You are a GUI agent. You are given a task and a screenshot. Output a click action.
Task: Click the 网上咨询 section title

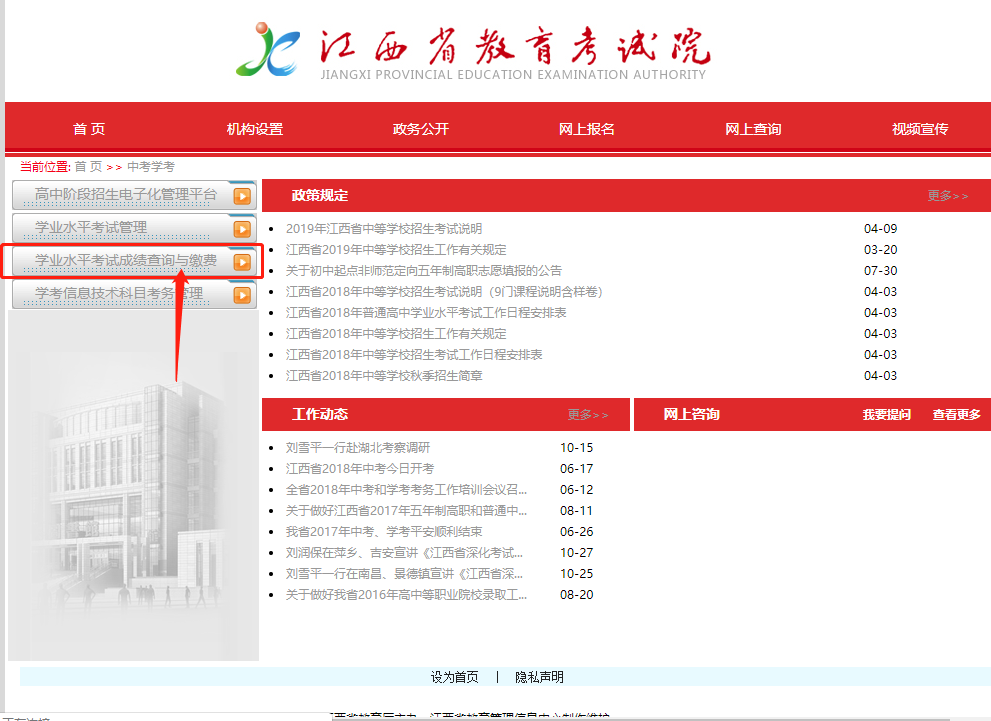coord(691,415)
